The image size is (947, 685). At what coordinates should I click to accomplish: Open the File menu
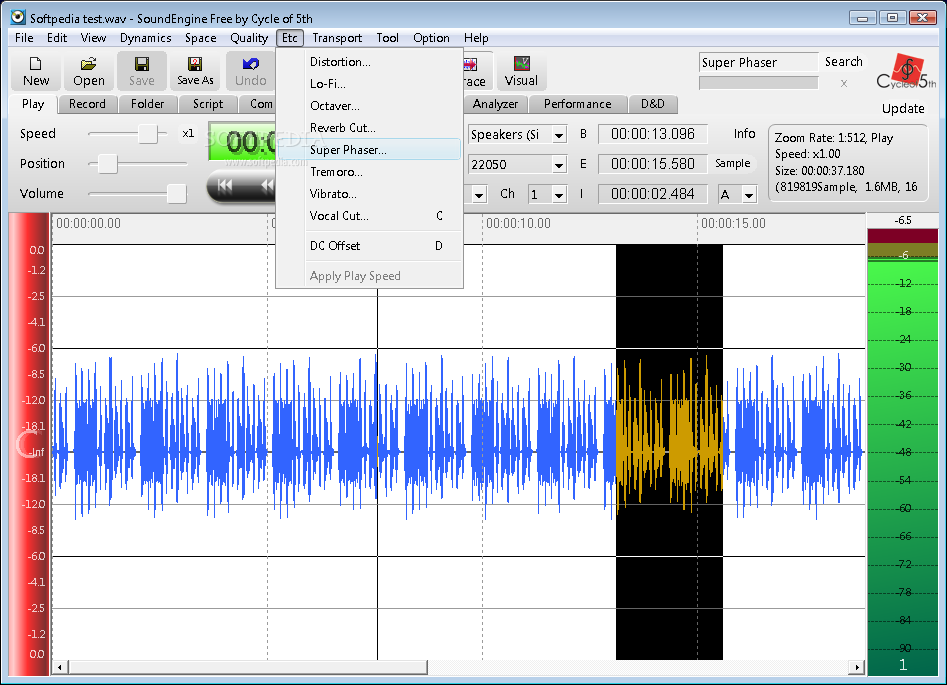[24, 38]
